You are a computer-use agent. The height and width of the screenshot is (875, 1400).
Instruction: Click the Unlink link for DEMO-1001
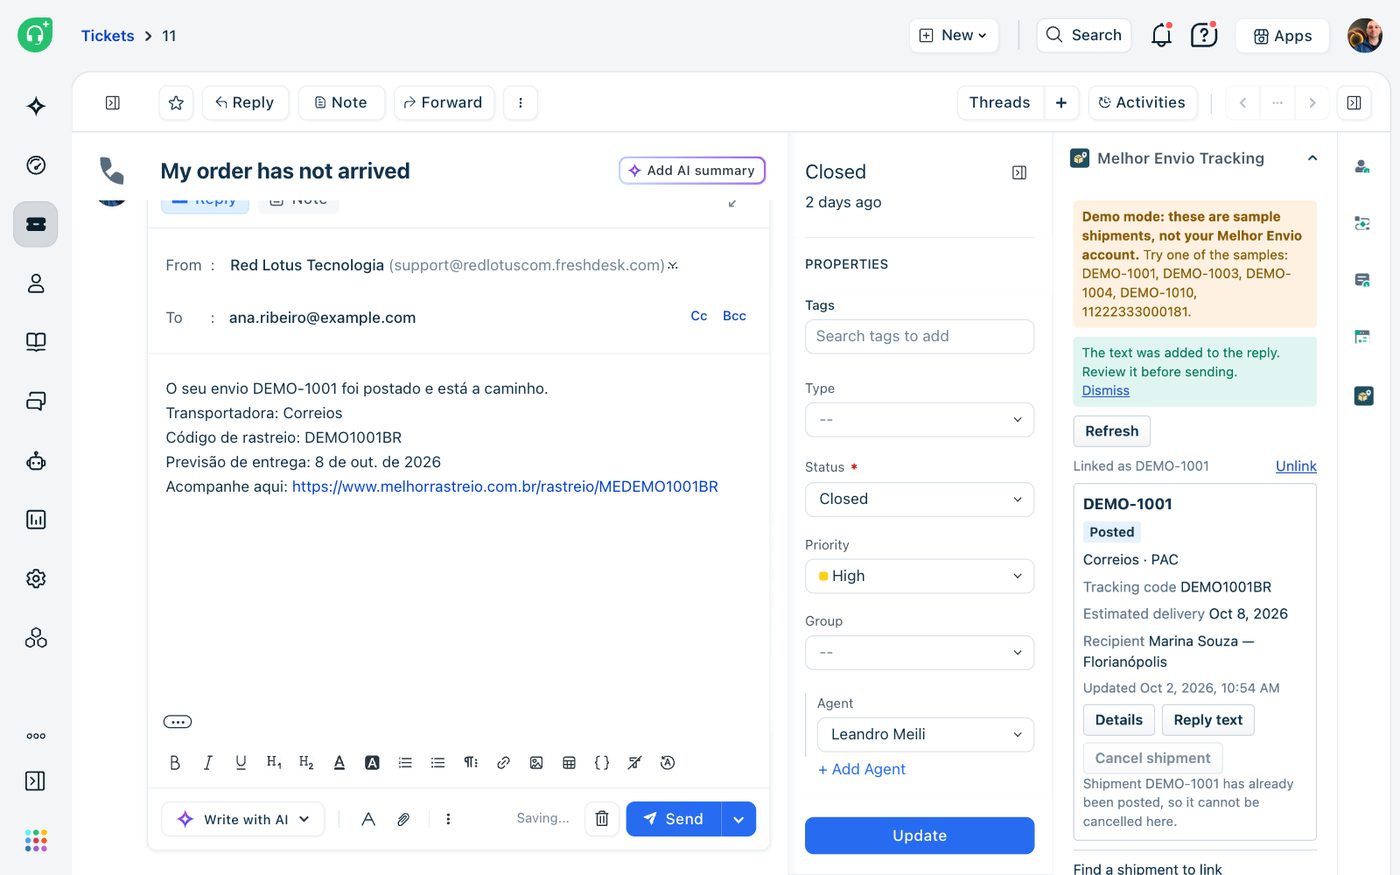coord(1296,466)
